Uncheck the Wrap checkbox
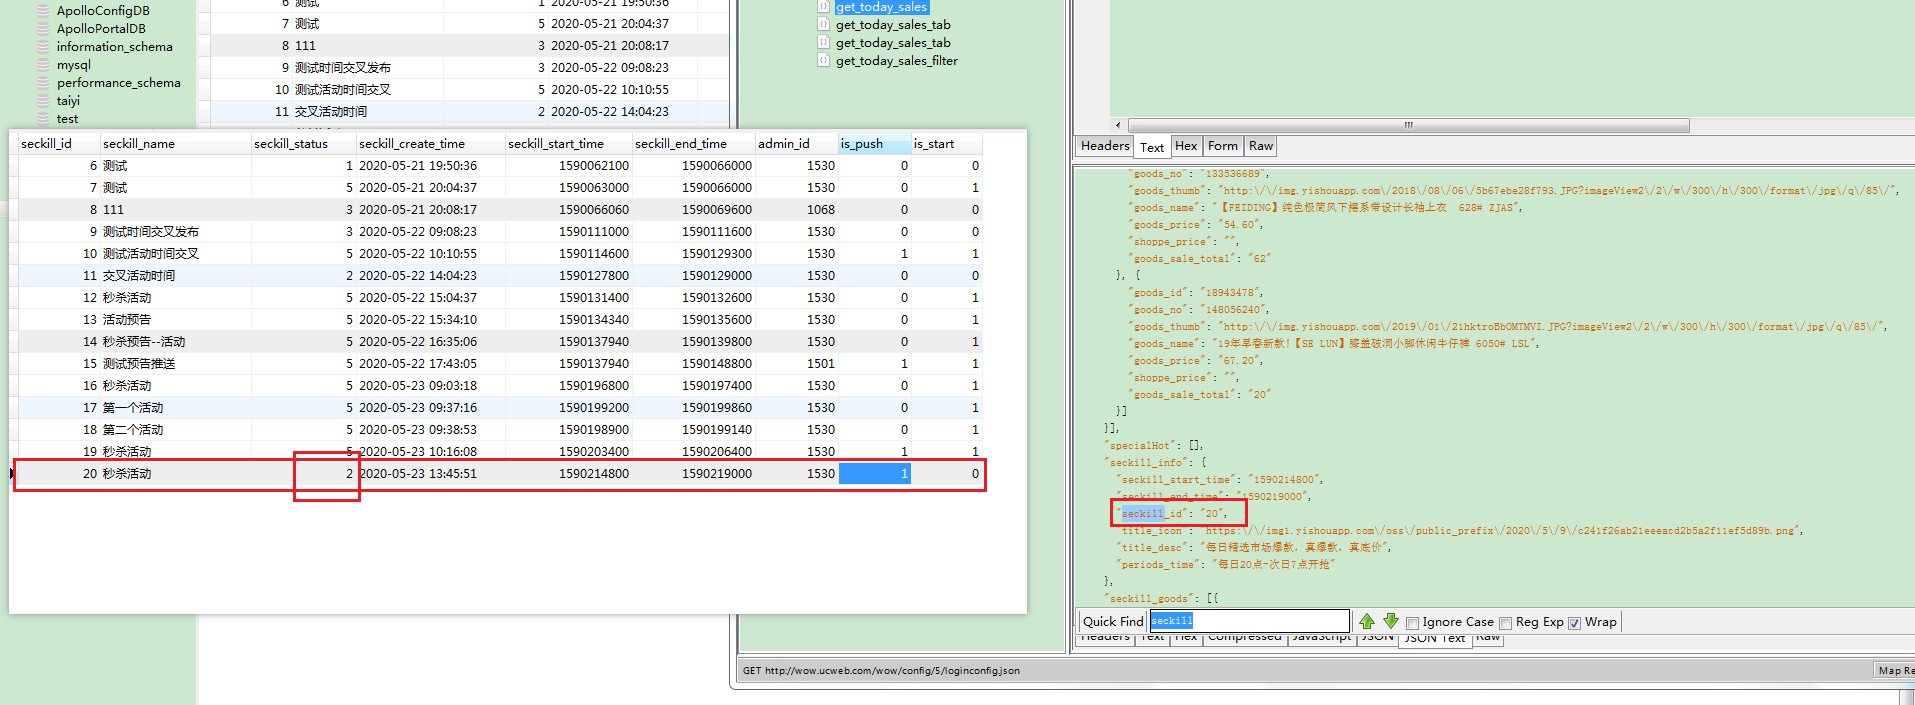This screenshot has height=705, width=1915. point(1574,623)
